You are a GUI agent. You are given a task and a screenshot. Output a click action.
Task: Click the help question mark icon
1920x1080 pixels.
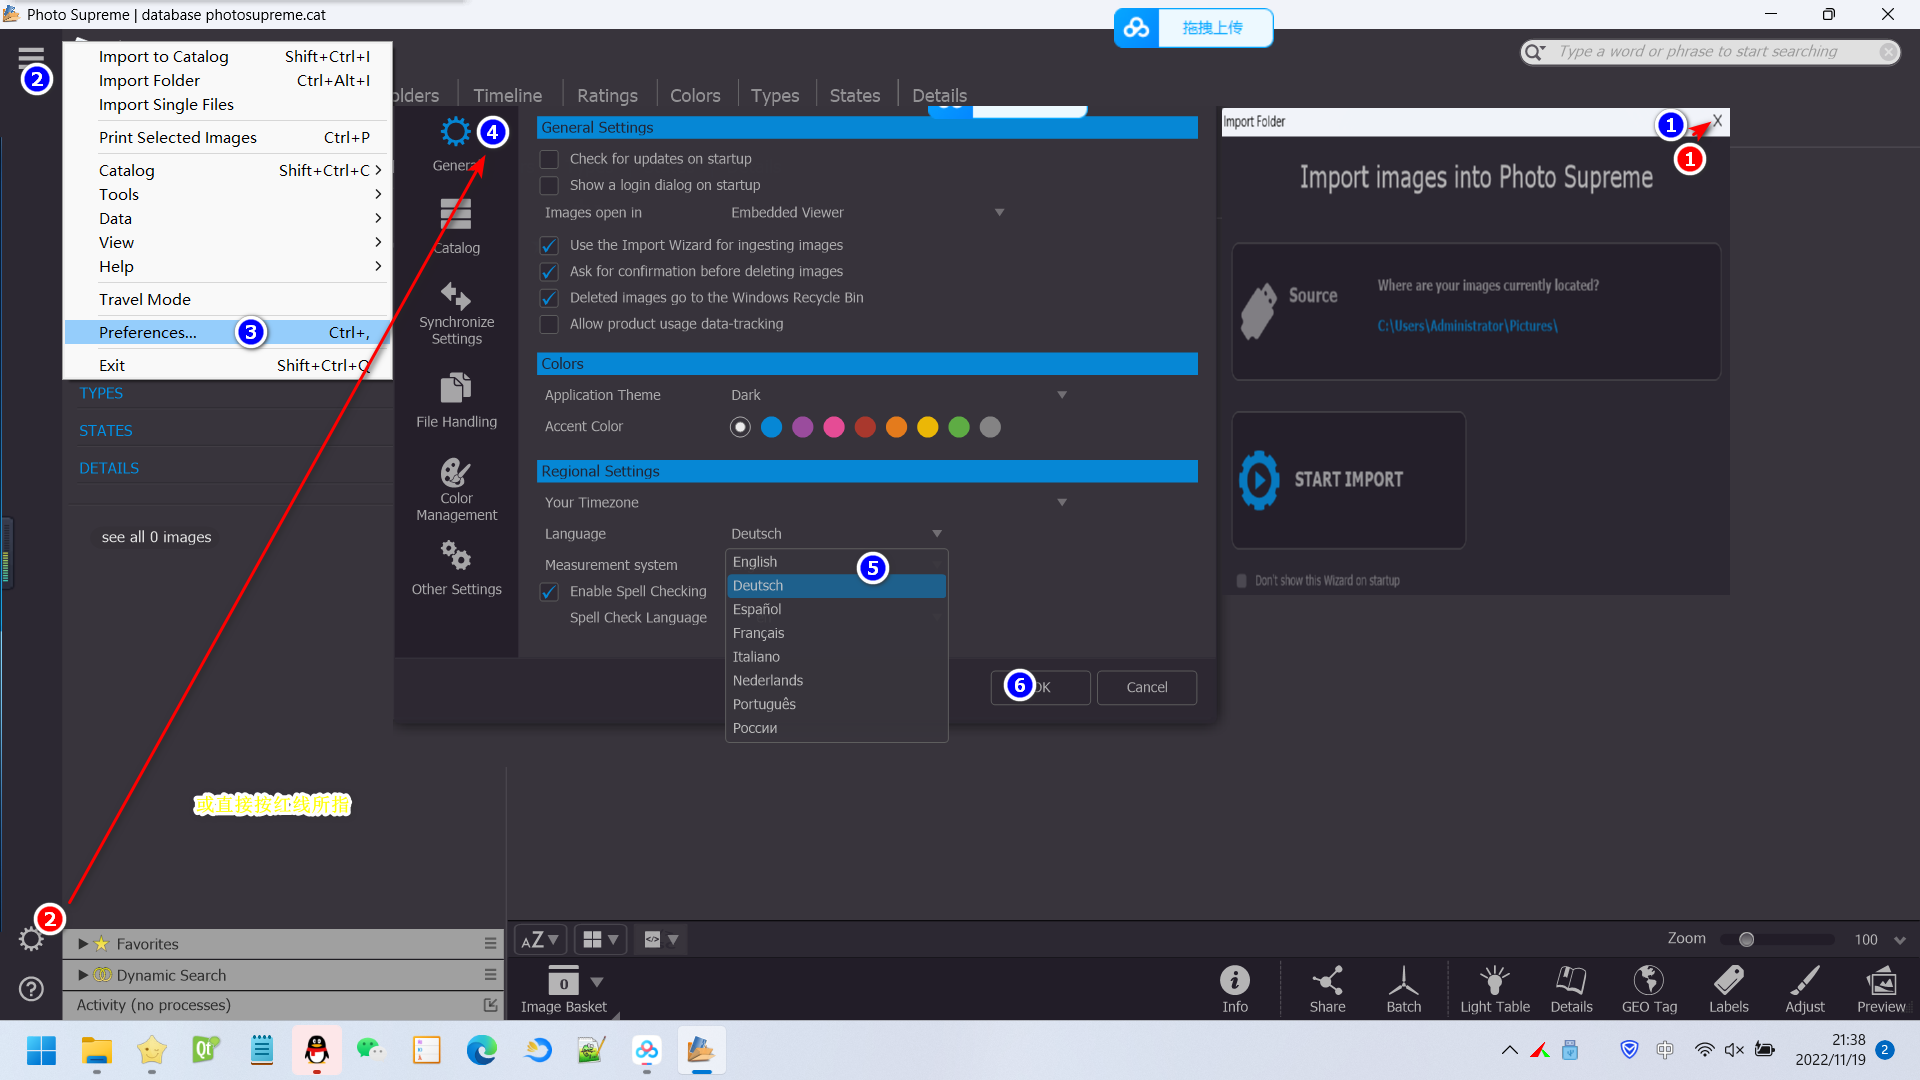point(31,989)
